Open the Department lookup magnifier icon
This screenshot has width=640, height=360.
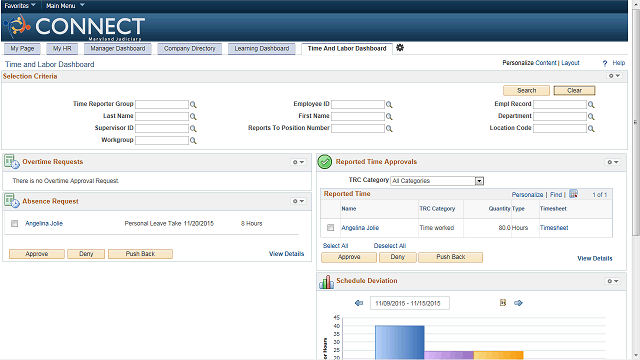click(591, 117)
